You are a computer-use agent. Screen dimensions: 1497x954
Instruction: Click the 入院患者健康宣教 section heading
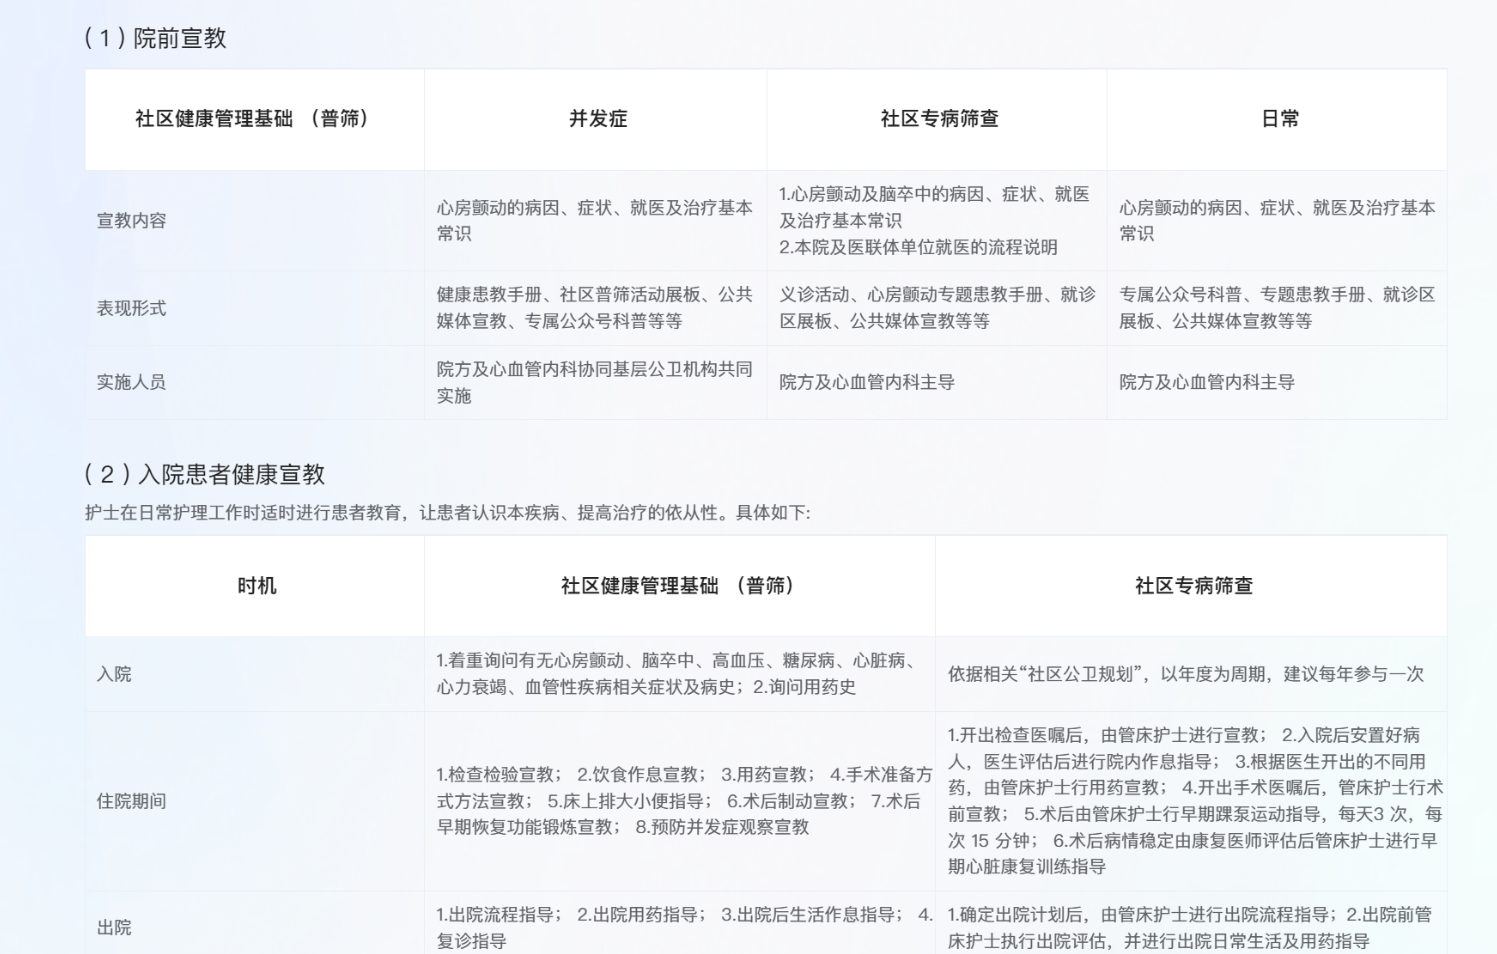point(205,474)
